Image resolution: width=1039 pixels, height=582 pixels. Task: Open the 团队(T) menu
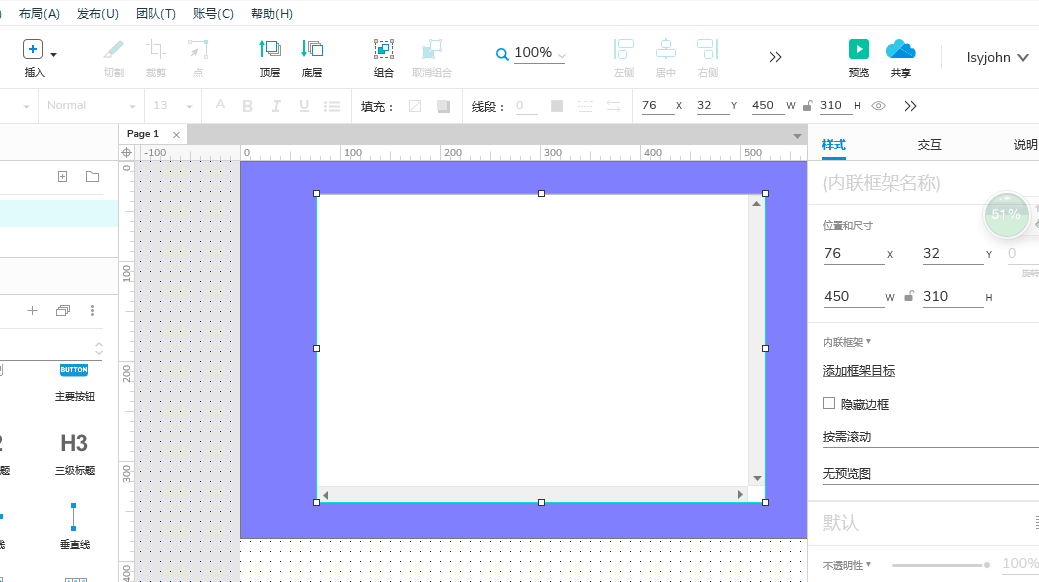[x=156, y=14]
